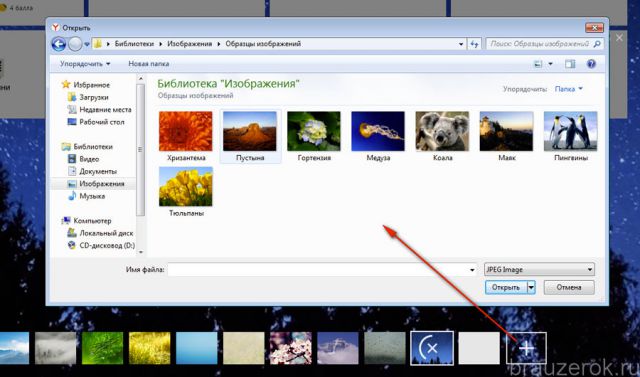
Task: Click the change view icon
Action: click(538, 64)
